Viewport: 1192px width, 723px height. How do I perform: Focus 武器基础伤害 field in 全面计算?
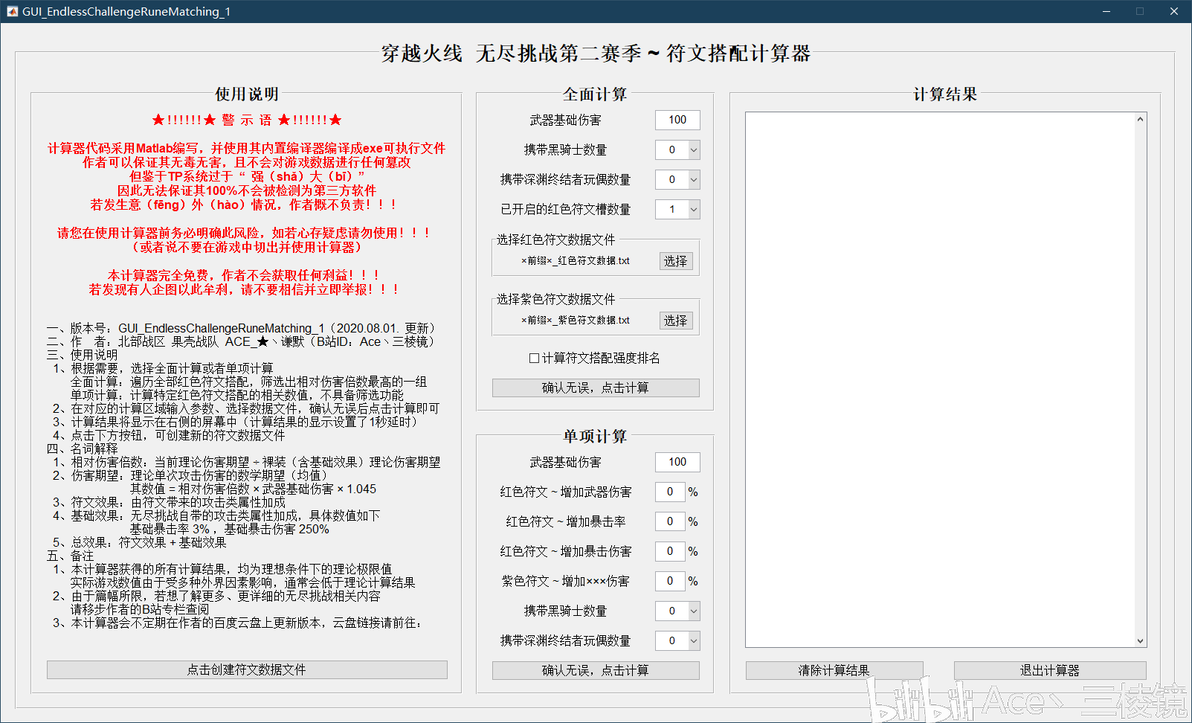(677, 120)
